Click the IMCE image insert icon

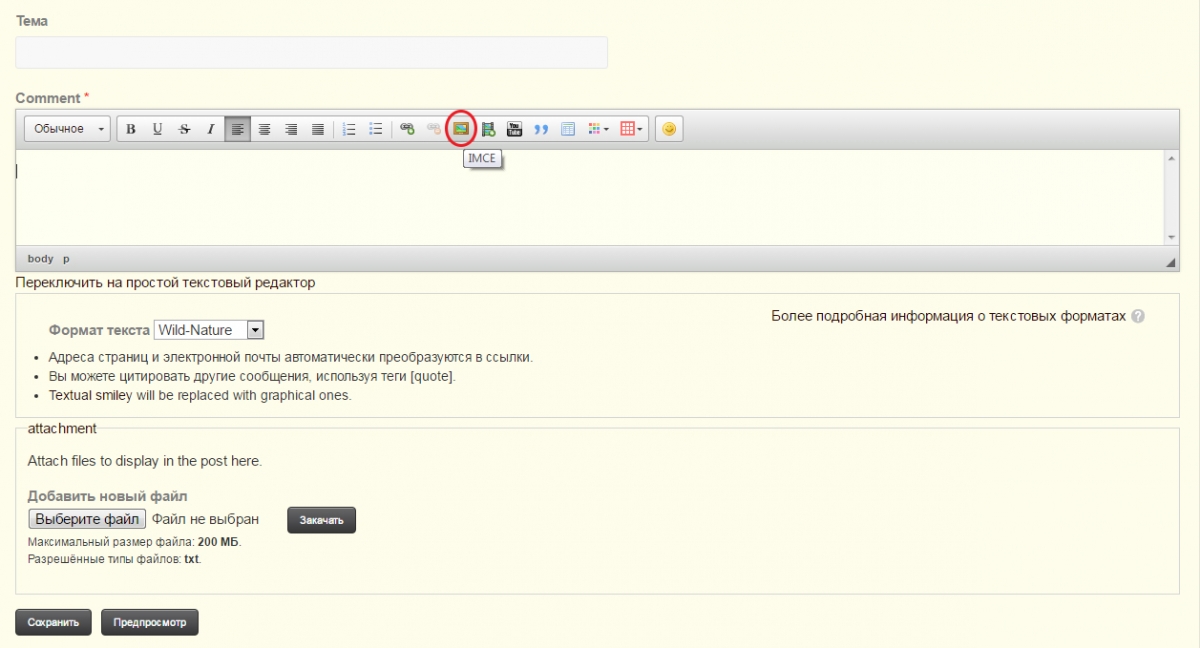(460, 129)
